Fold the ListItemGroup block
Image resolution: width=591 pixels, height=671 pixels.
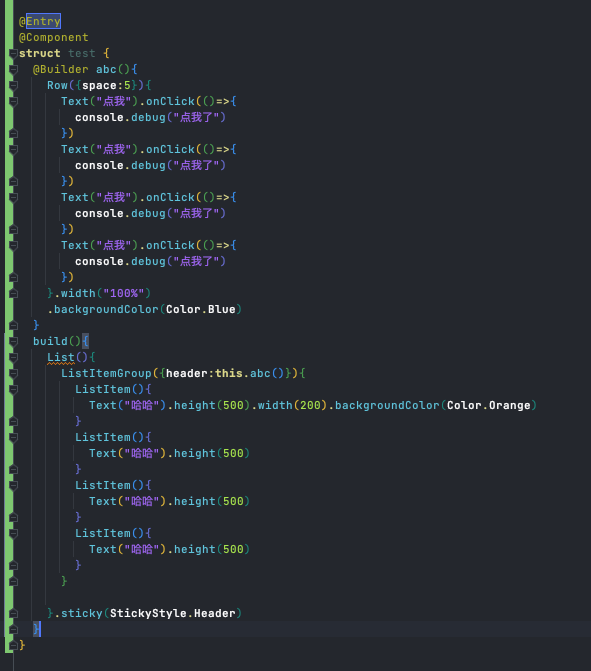13,374
